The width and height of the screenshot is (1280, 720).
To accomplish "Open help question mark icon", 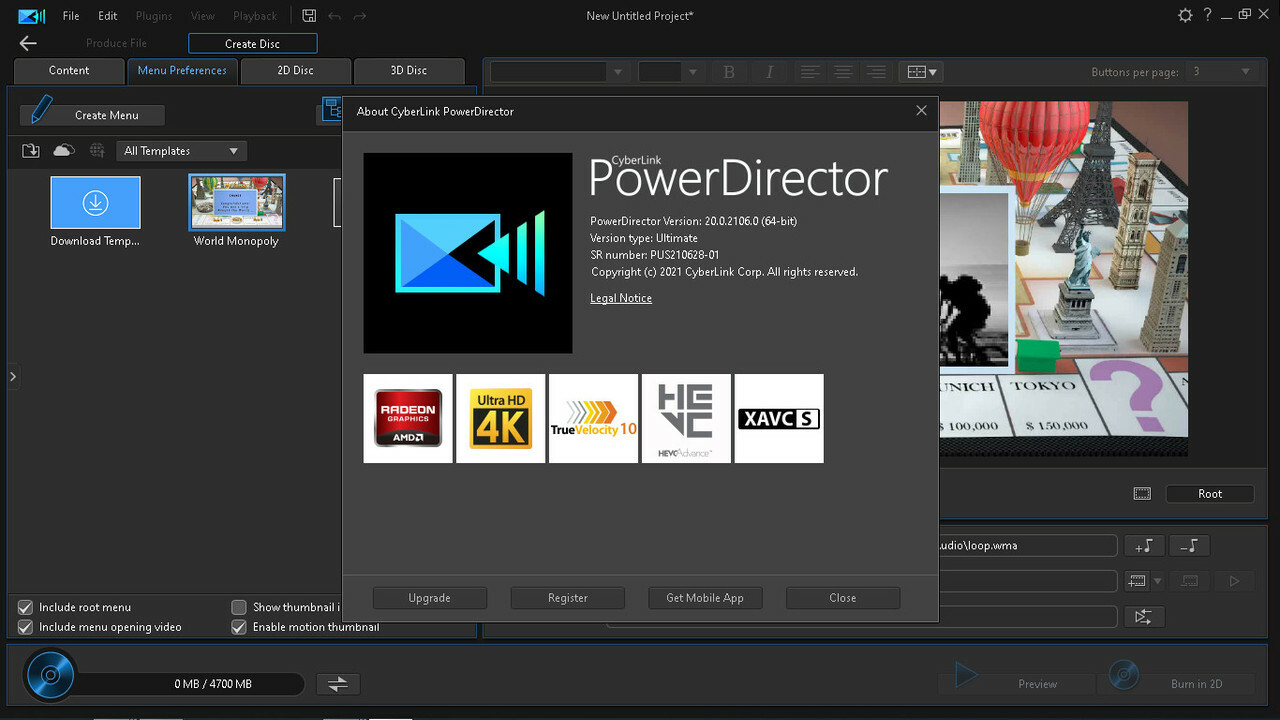I will coord(1208,15).
